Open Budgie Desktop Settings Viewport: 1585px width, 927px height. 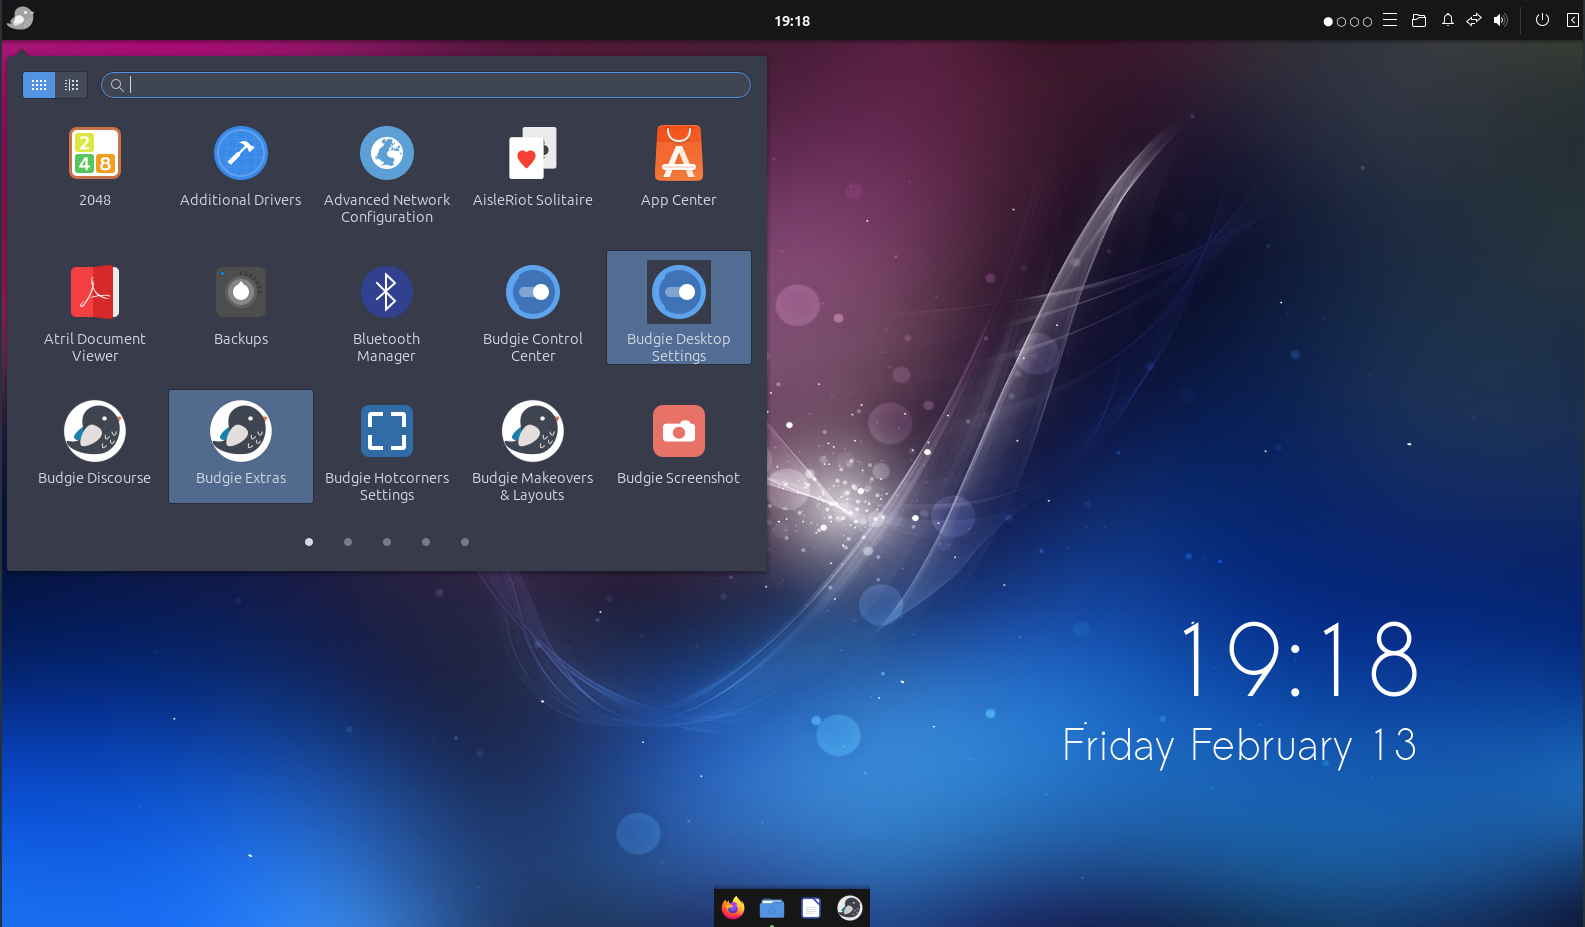679,308
